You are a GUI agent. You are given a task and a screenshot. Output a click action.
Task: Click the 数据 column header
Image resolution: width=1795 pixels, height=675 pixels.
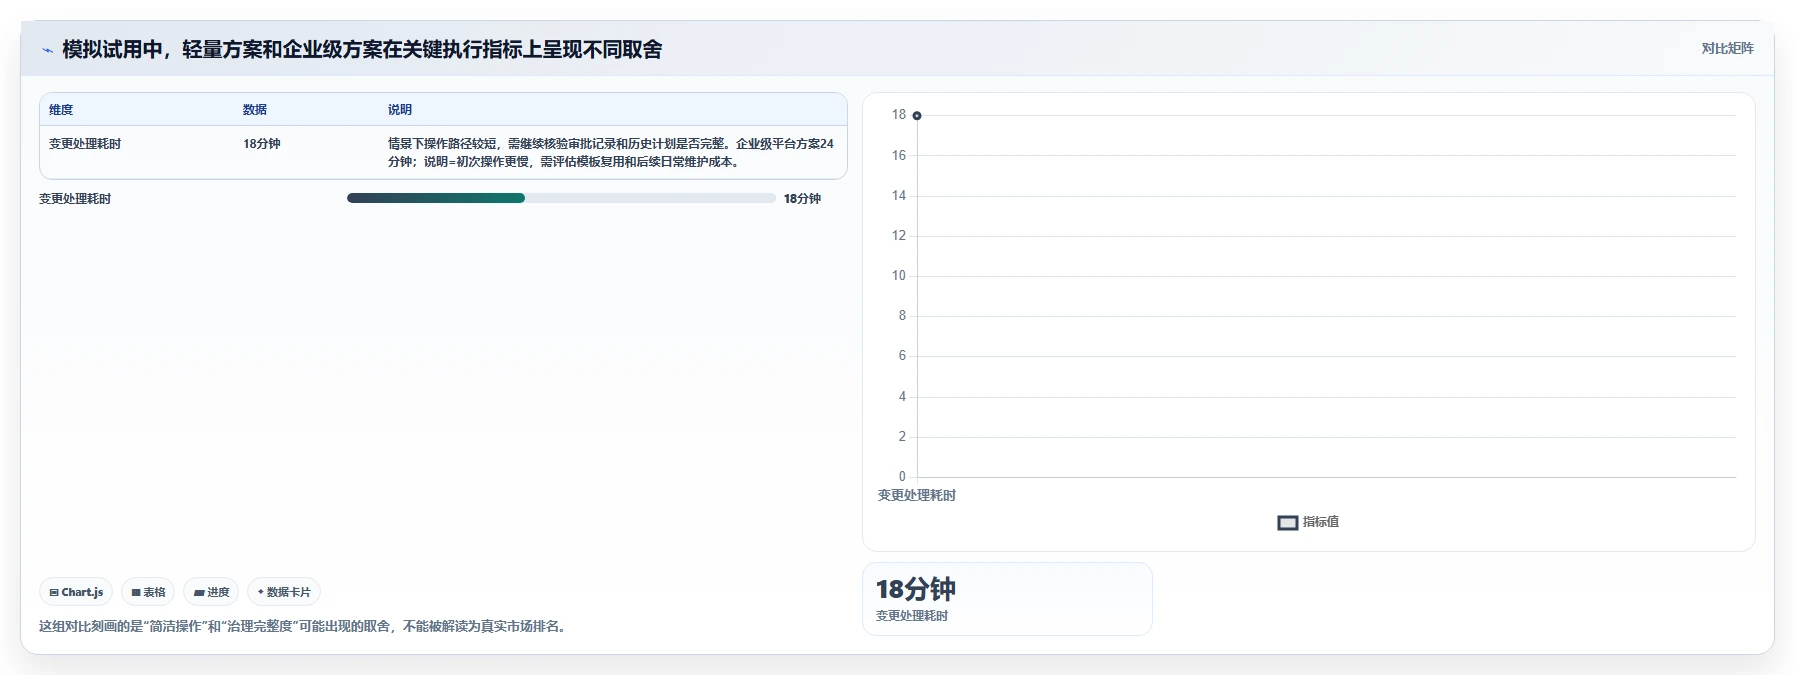tap(255, 110)
